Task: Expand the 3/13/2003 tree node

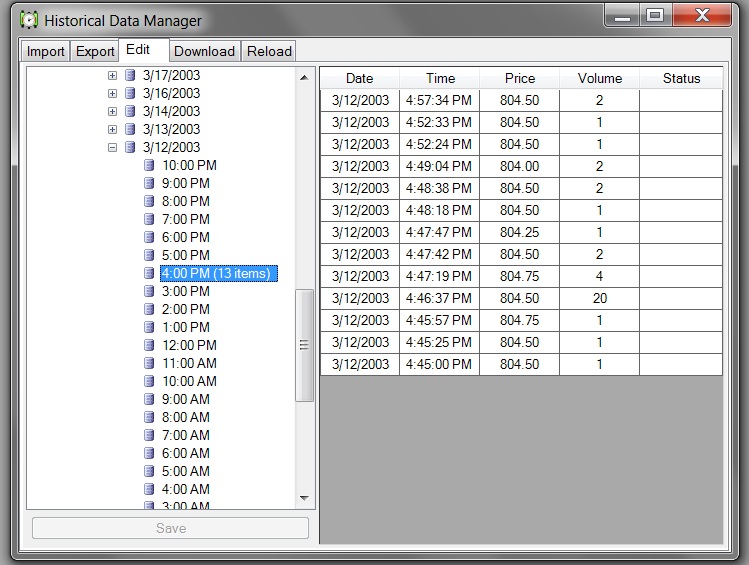Action: (112, 129)
